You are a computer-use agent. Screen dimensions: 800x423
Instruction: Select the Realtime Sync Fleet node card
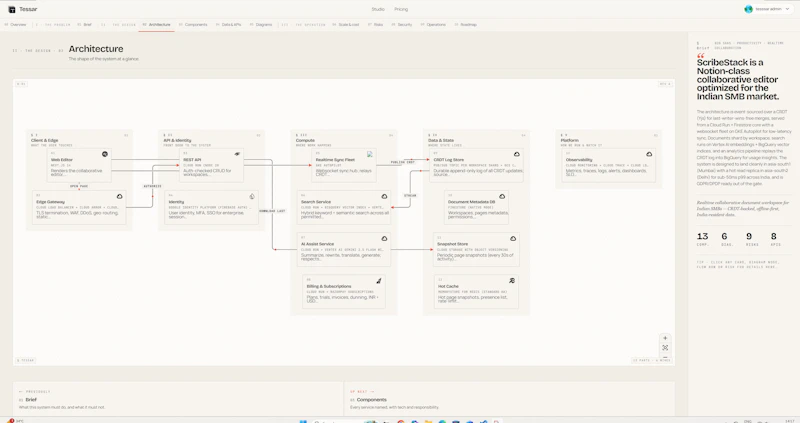click(x=344, y=165)
